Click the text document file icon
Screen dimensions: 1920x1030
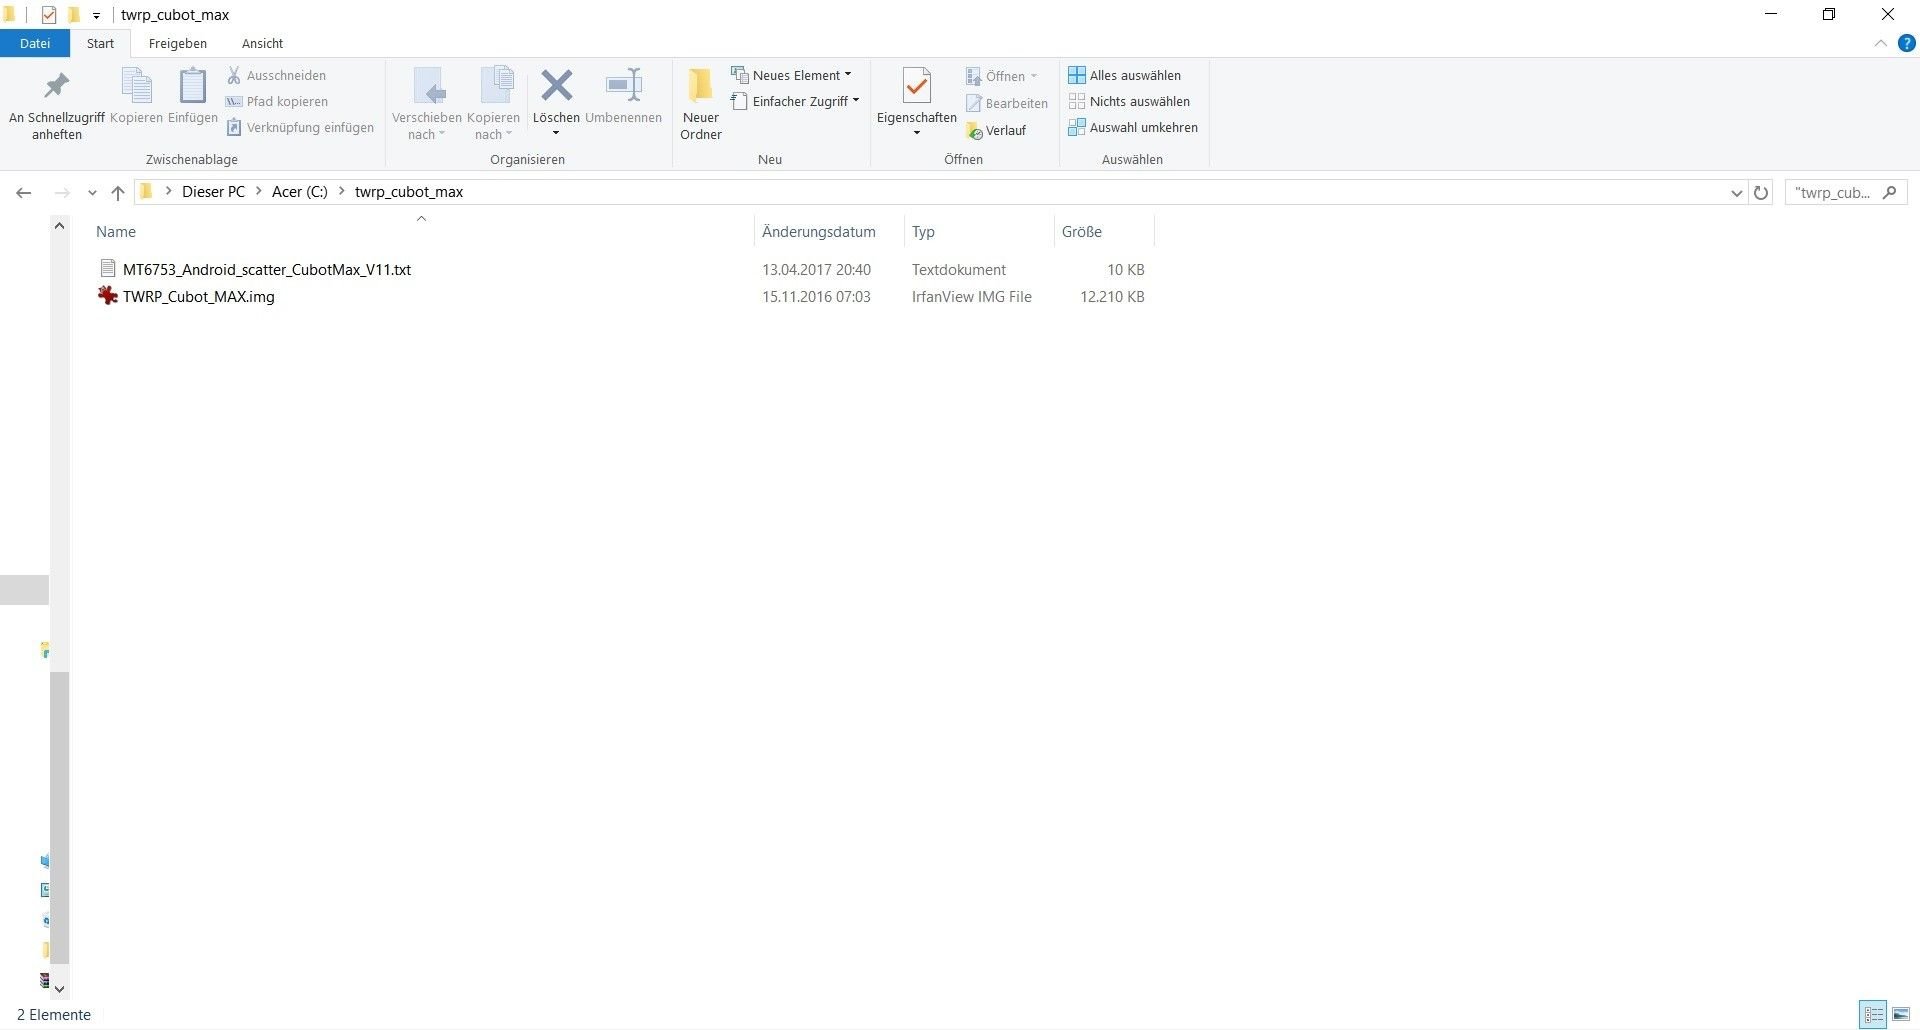[107, 268]
